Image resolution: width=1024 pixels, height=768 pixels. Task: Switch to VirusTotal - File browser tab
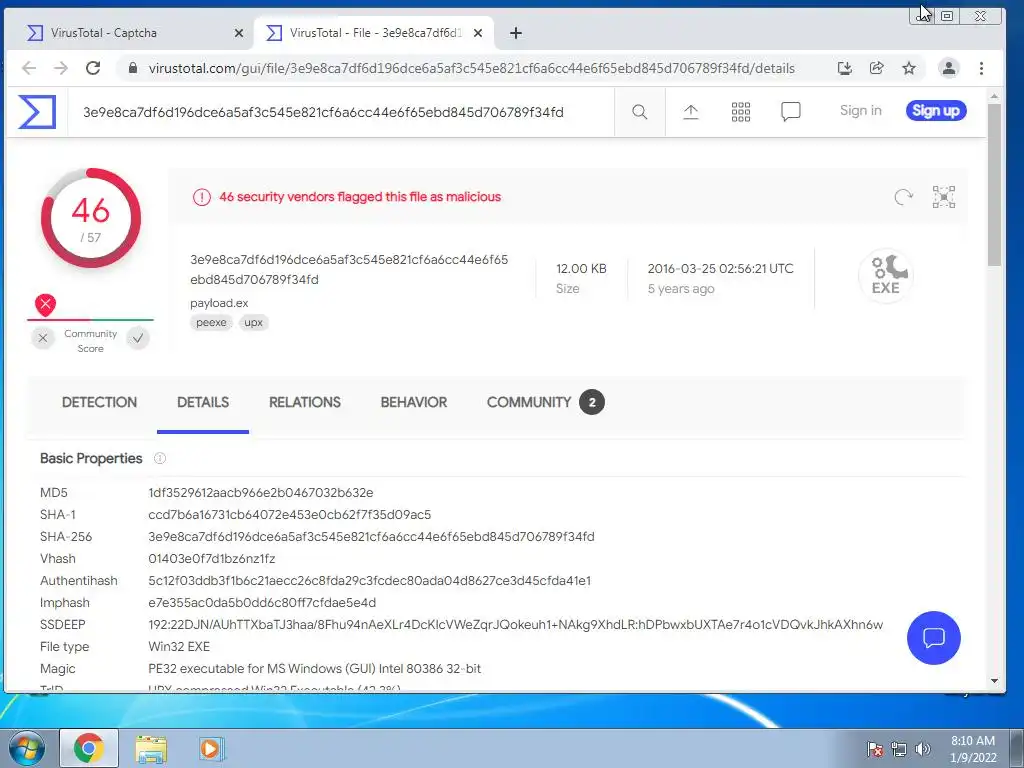pyautogui.click(x=374, y=33)
